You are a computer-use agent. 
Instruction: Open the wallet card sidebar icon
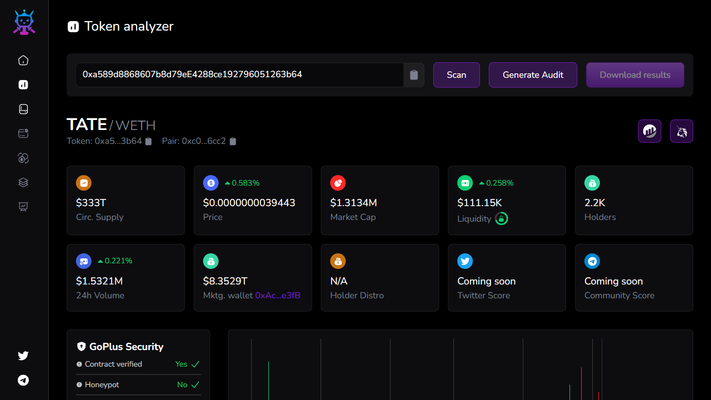[23, 133]
